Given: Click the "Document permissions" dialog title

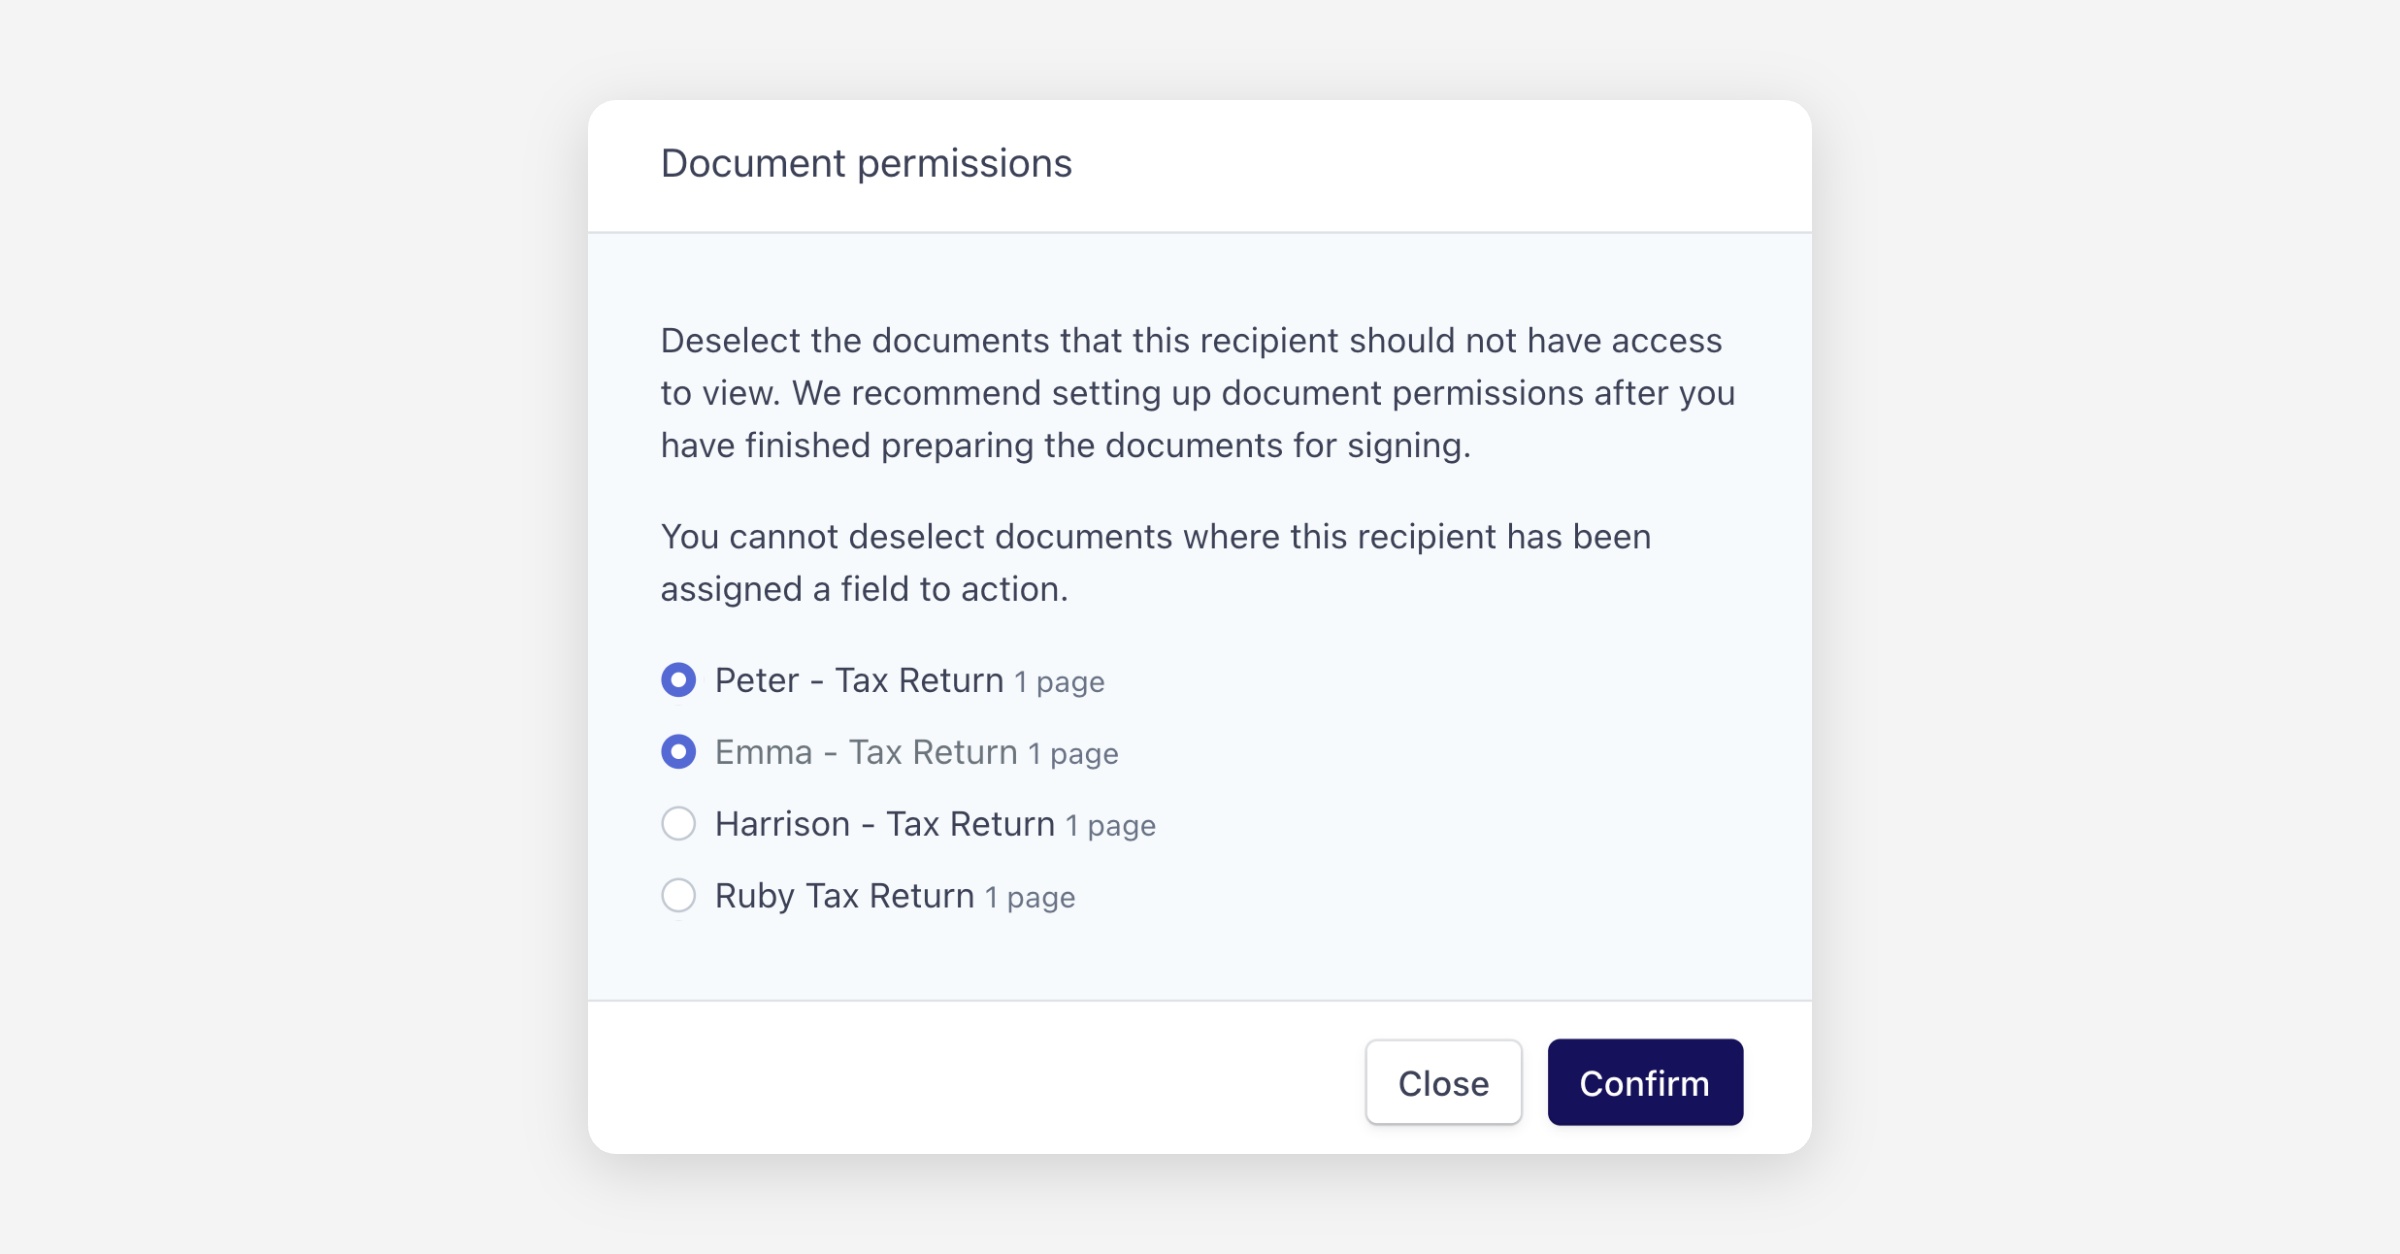Looking at the screenshot, I should (866, 164).
